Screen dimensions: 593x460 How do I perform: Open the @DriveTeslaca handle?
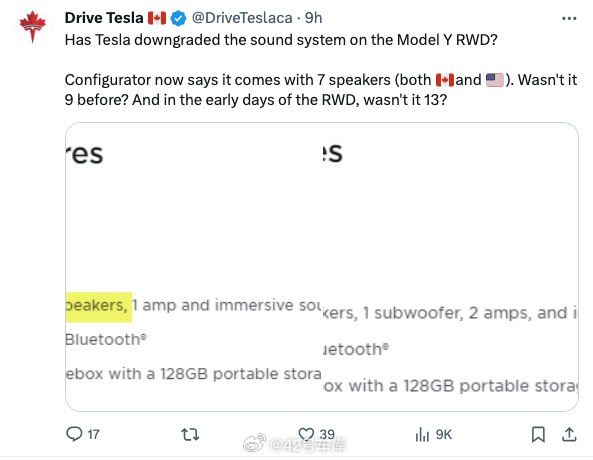click(242, 18)
